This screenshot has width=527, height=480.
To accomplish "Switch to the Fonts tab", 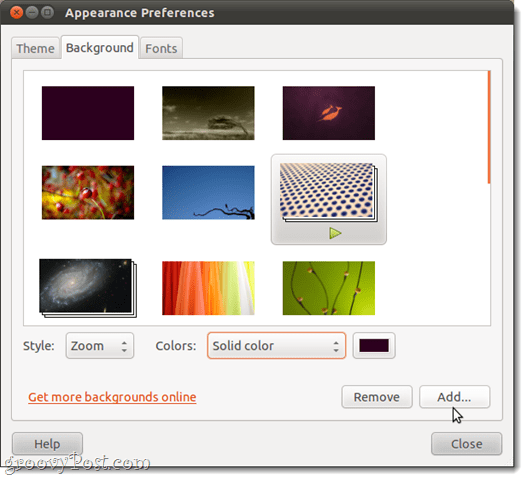I will (161, 48).
